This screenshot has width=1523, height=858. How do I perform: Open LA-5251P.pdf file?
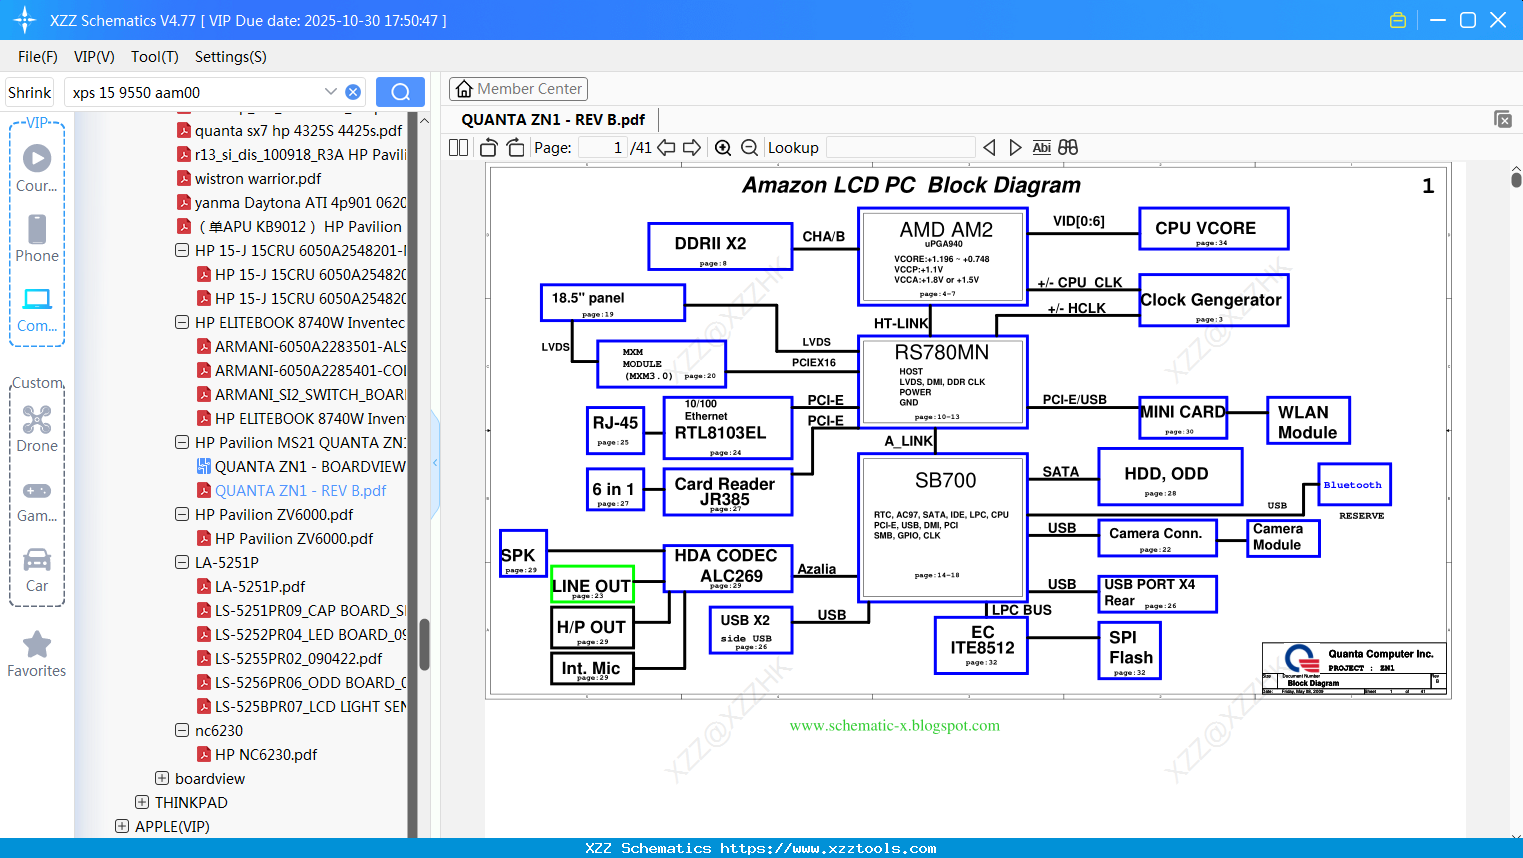[260, 586]
